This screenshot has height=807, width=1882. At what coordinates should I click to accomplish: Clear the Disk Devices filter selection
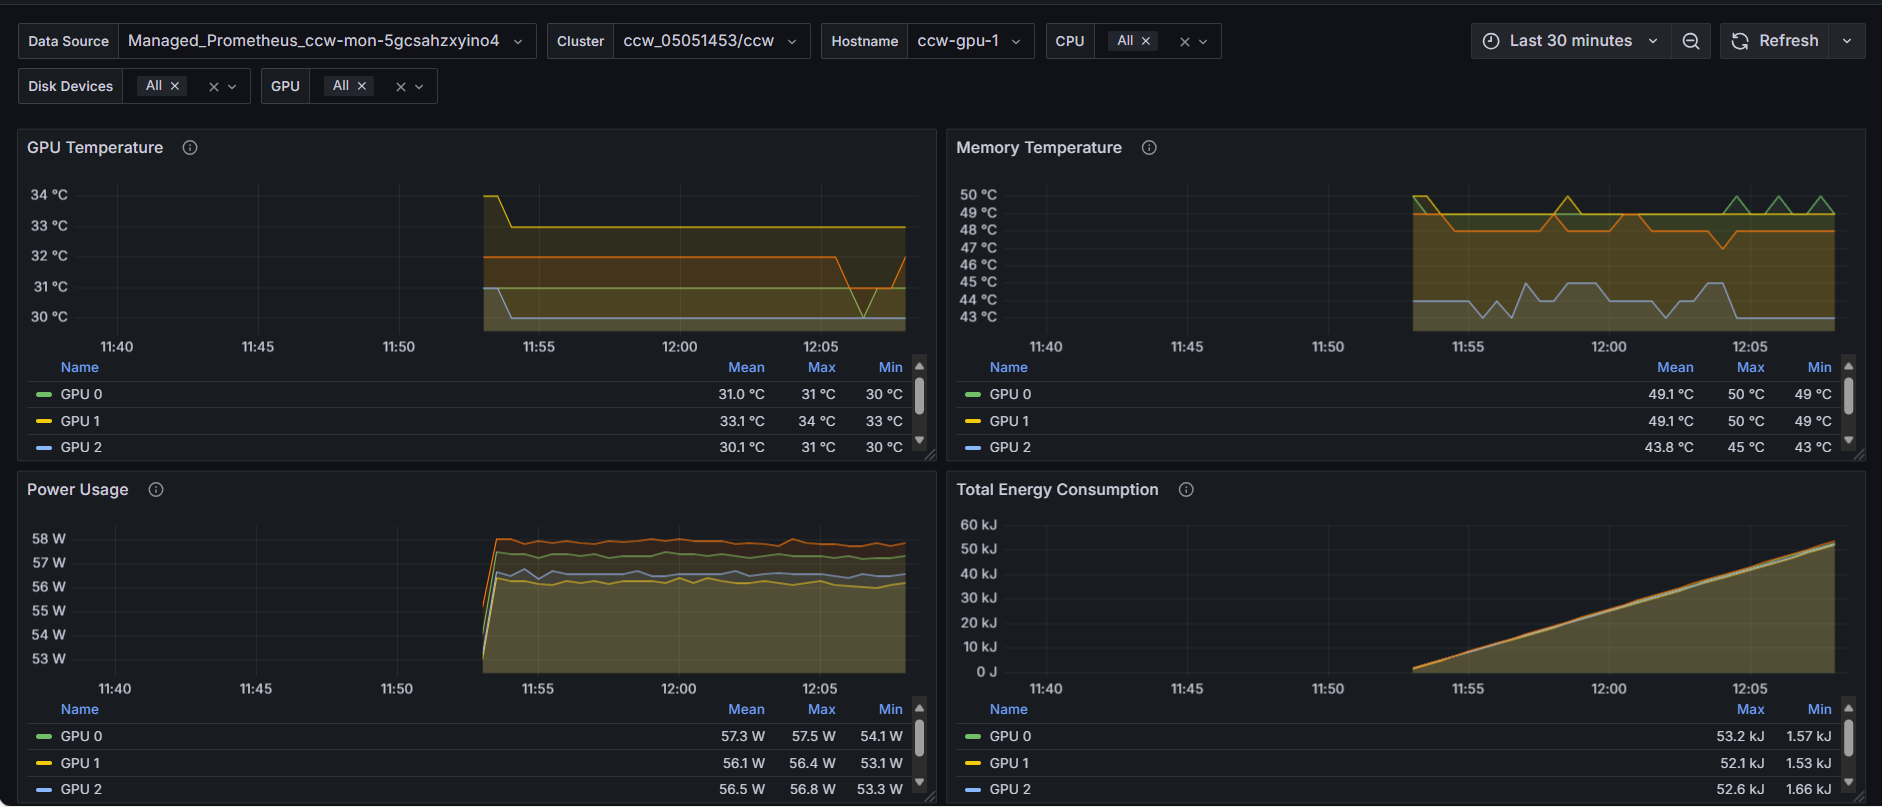[213, 87]
